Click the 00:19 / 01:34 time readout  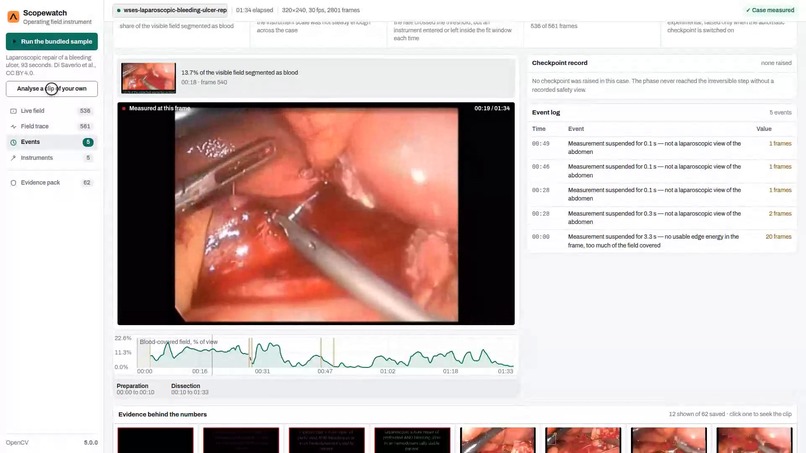point(492,108)
